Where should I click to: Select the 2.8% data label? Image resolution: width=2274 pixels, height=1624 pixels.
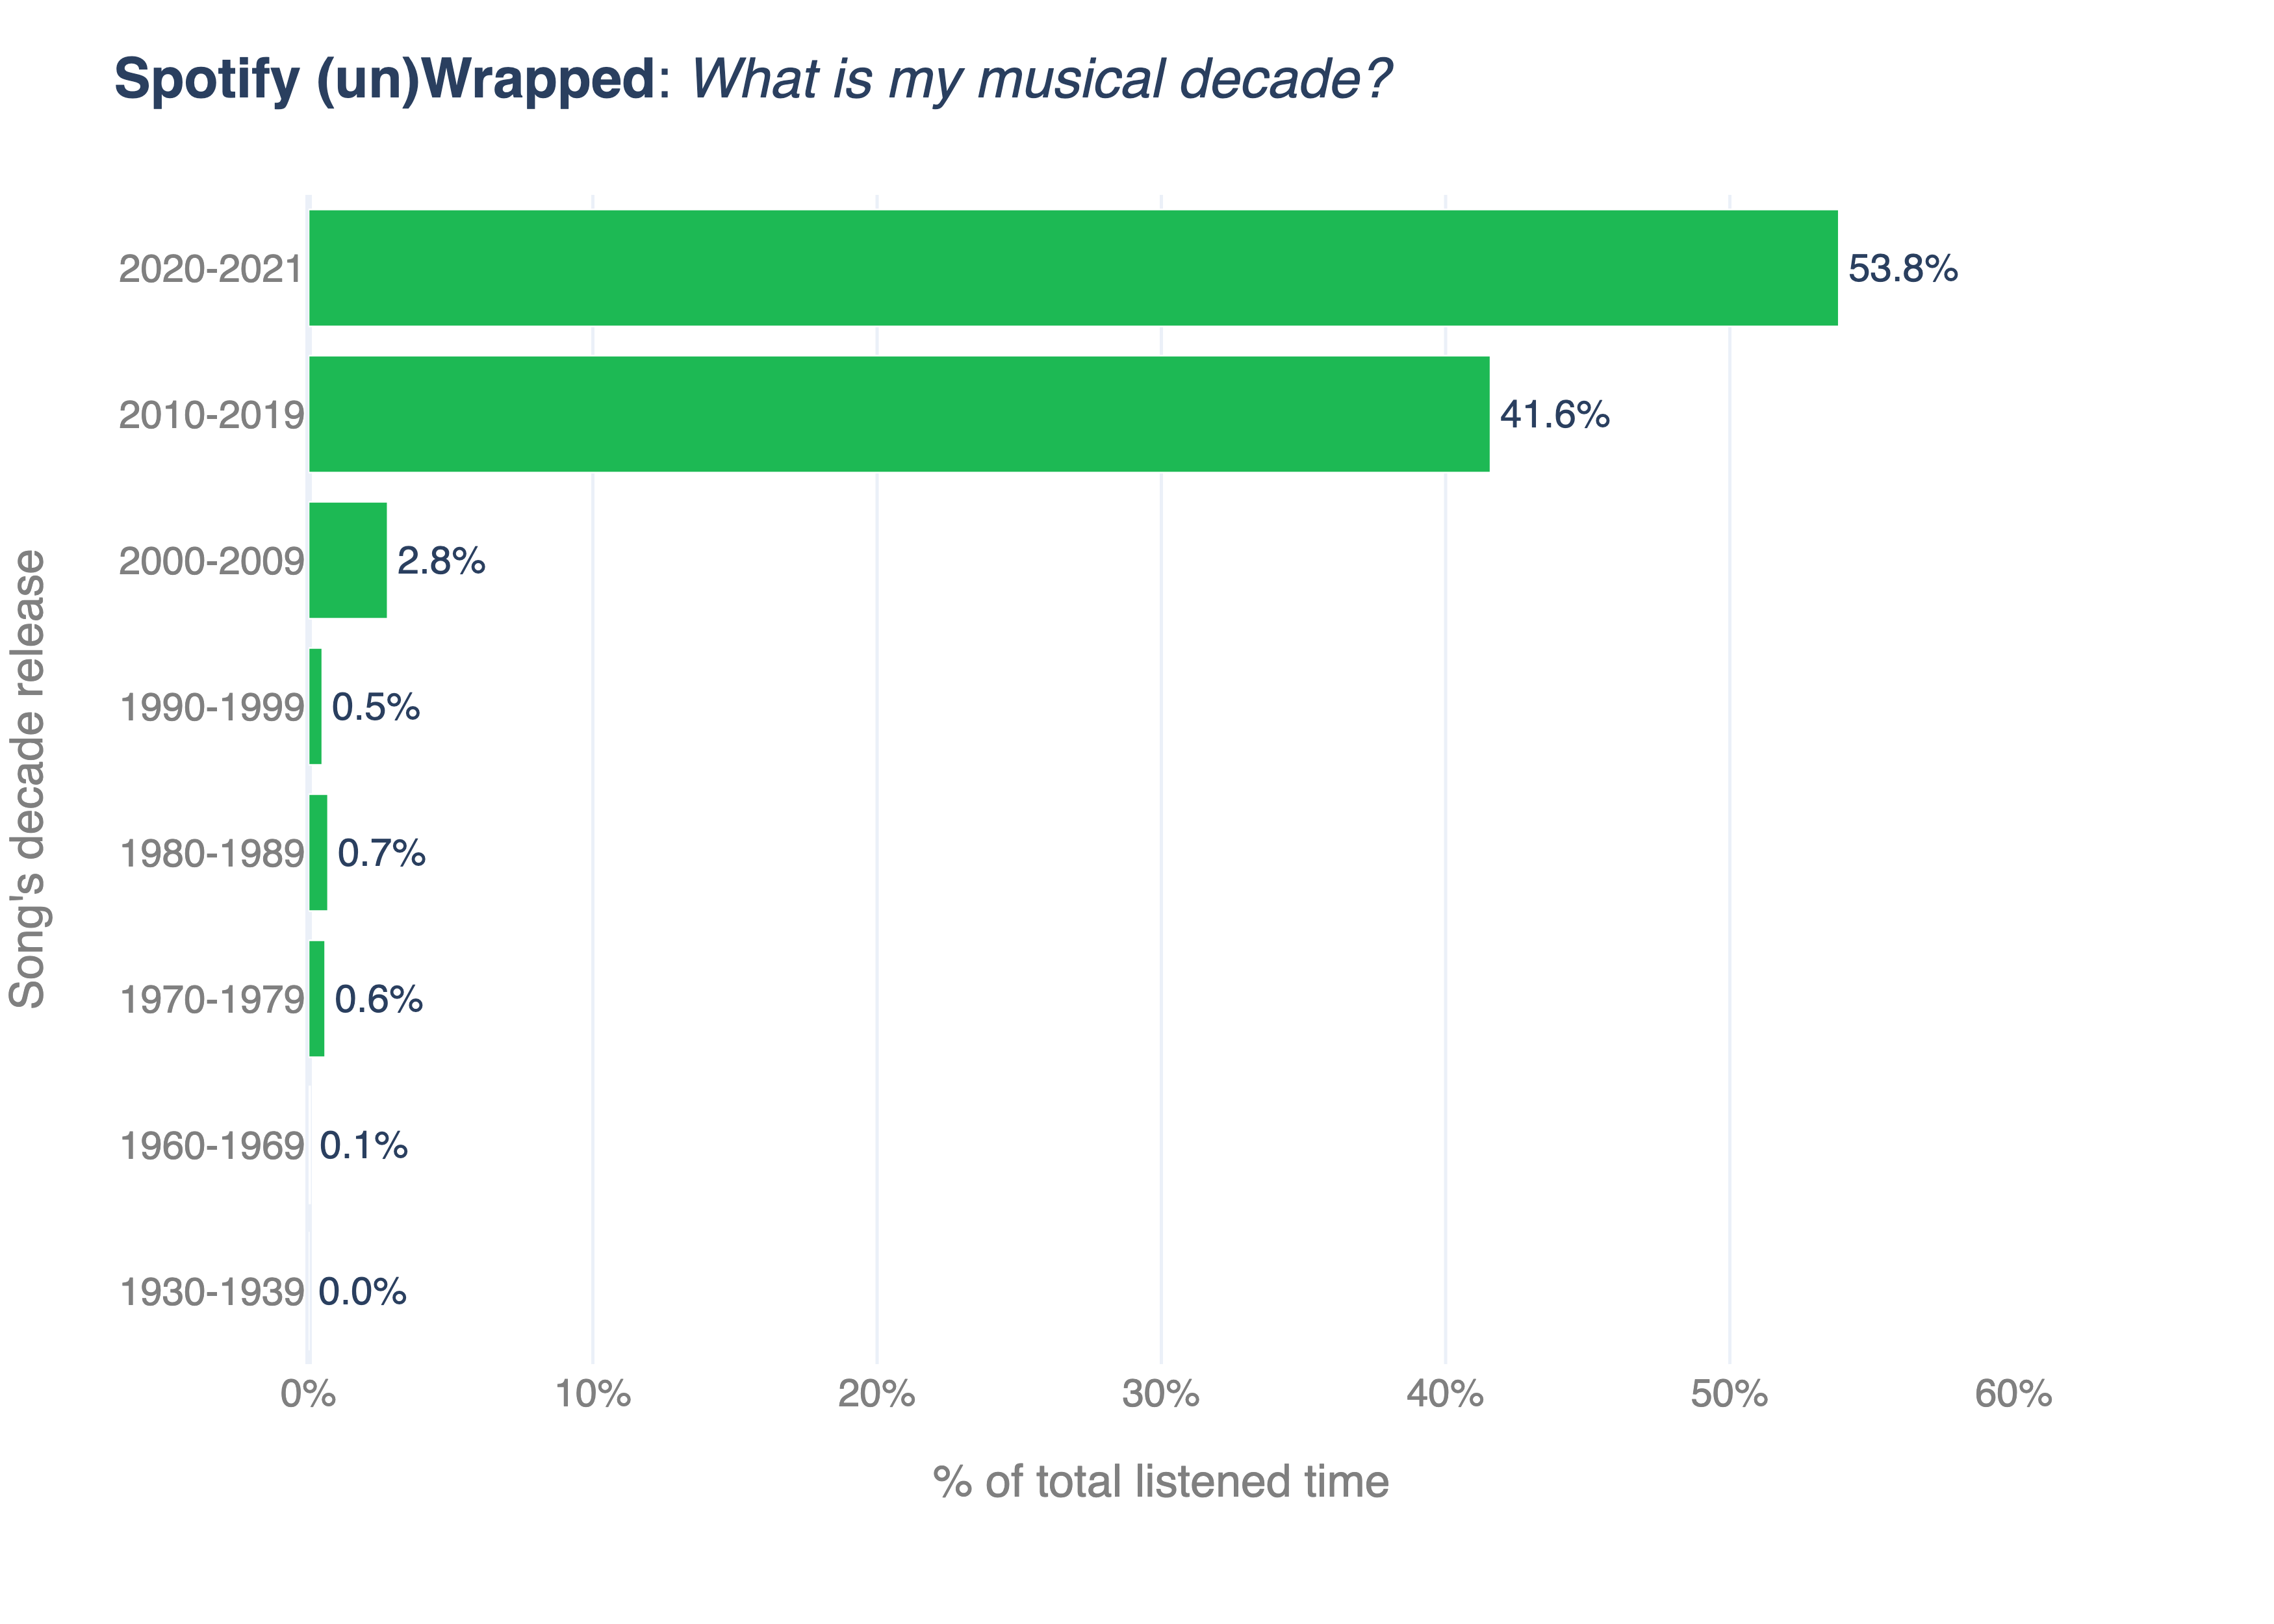pos(441,561)
